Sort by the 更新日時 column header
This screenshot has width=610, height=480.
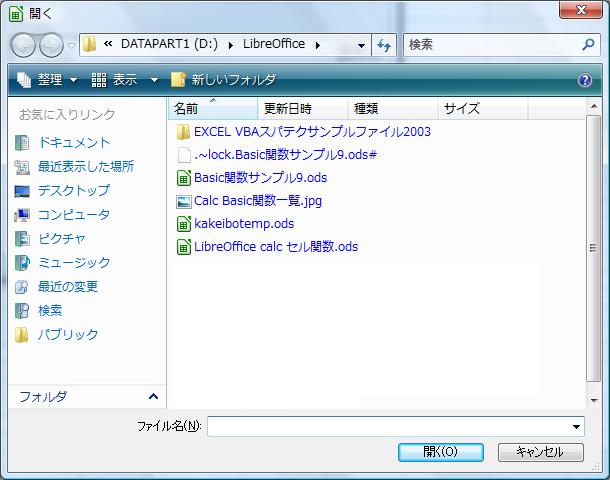(x=303, y=109)
